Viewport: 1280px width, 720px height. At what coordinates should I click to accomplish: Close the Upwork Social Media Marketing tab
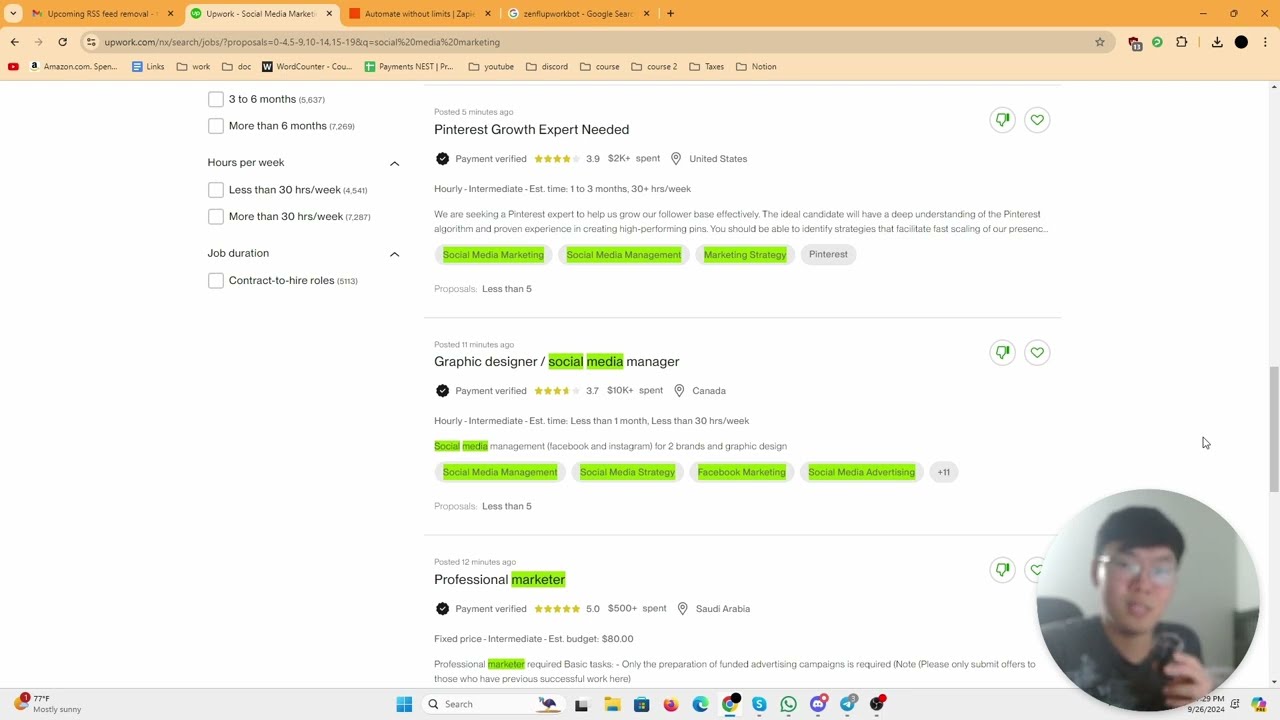[329, 14]
